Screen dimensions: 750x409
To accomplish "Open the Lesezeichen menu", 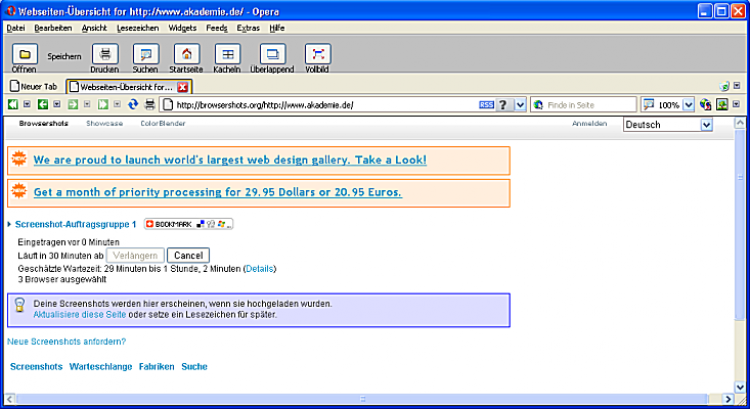I will (x=134, y=28).
